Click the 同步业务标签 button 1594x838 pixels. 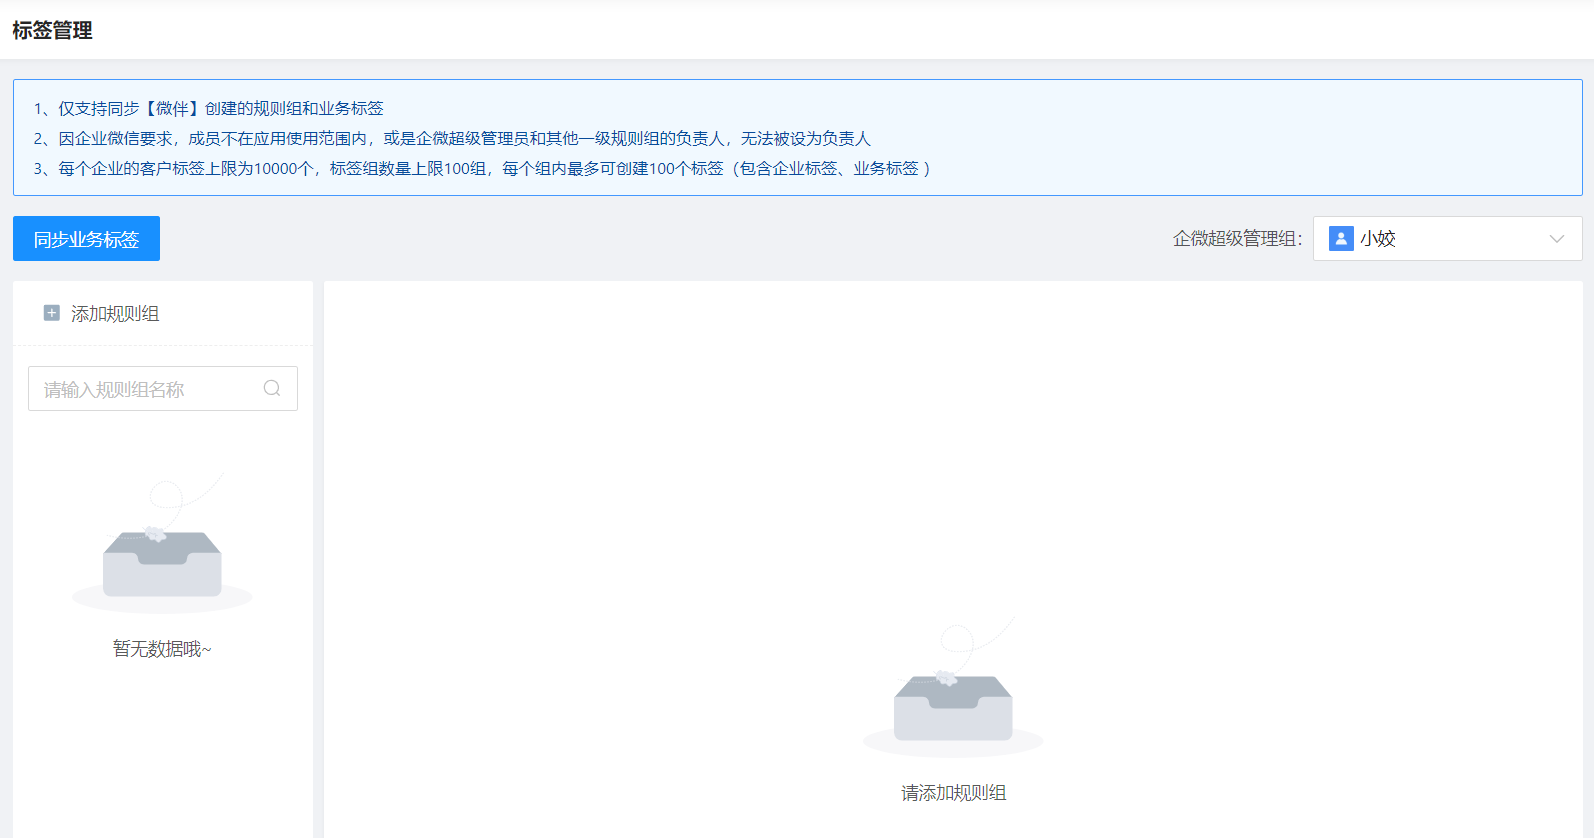pyautogui.click(x=86, y=239)
